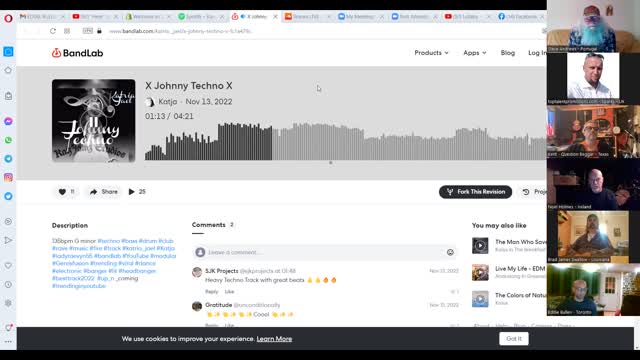Play The Colors of Nature suggestion
Viewport: 640px width, 360px height.
tap(480, 299)
